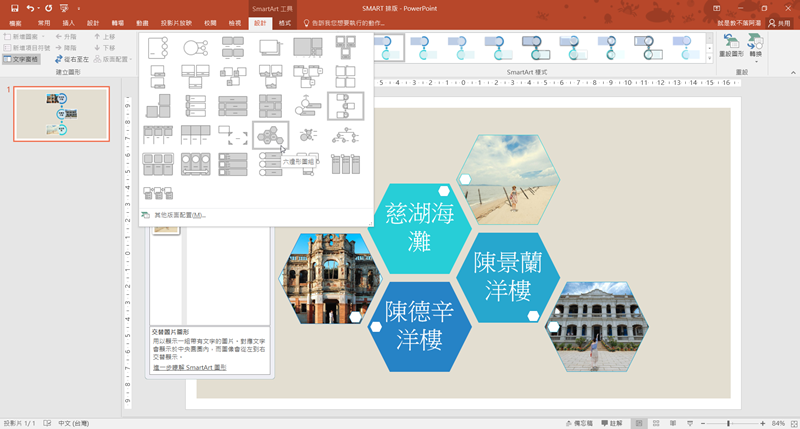Open slide sorter view in status bar
This screenshot has width=800, height=429.
coord(655,423)
